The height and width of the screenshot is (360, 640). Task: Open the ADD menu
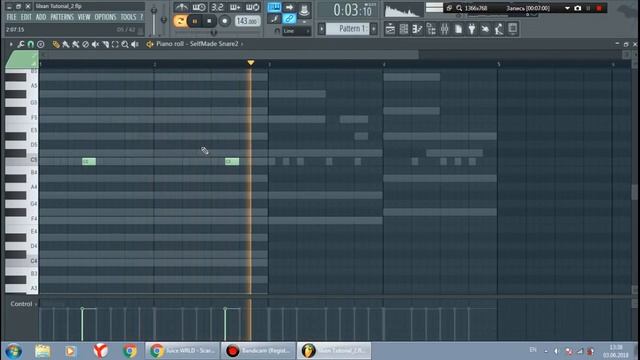pyautogui.click(x=41, y=17)
